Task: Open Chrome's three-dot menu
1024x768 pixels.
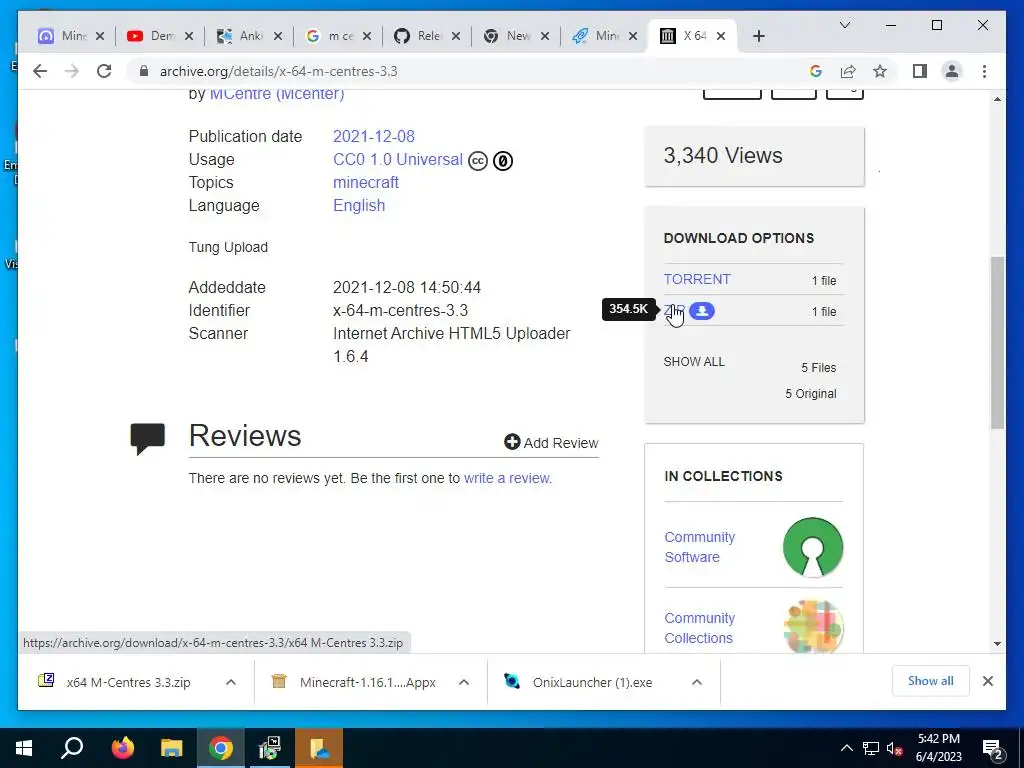Action: pos(984,71)
